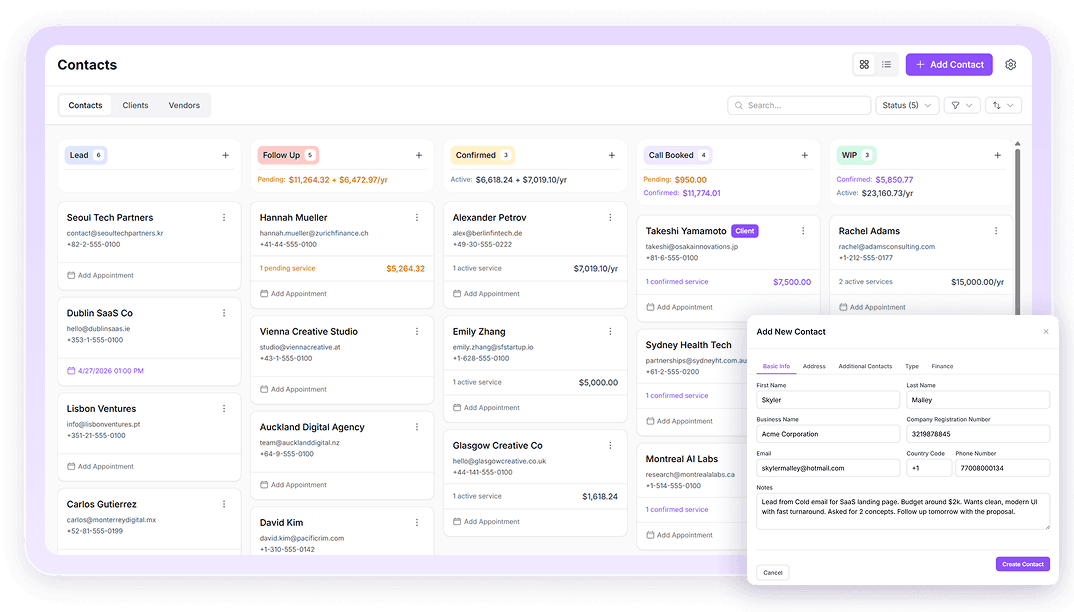The image size is (1074, 612).
Task: Add appointment for Rachel Adams
Action: click(872, 307)
